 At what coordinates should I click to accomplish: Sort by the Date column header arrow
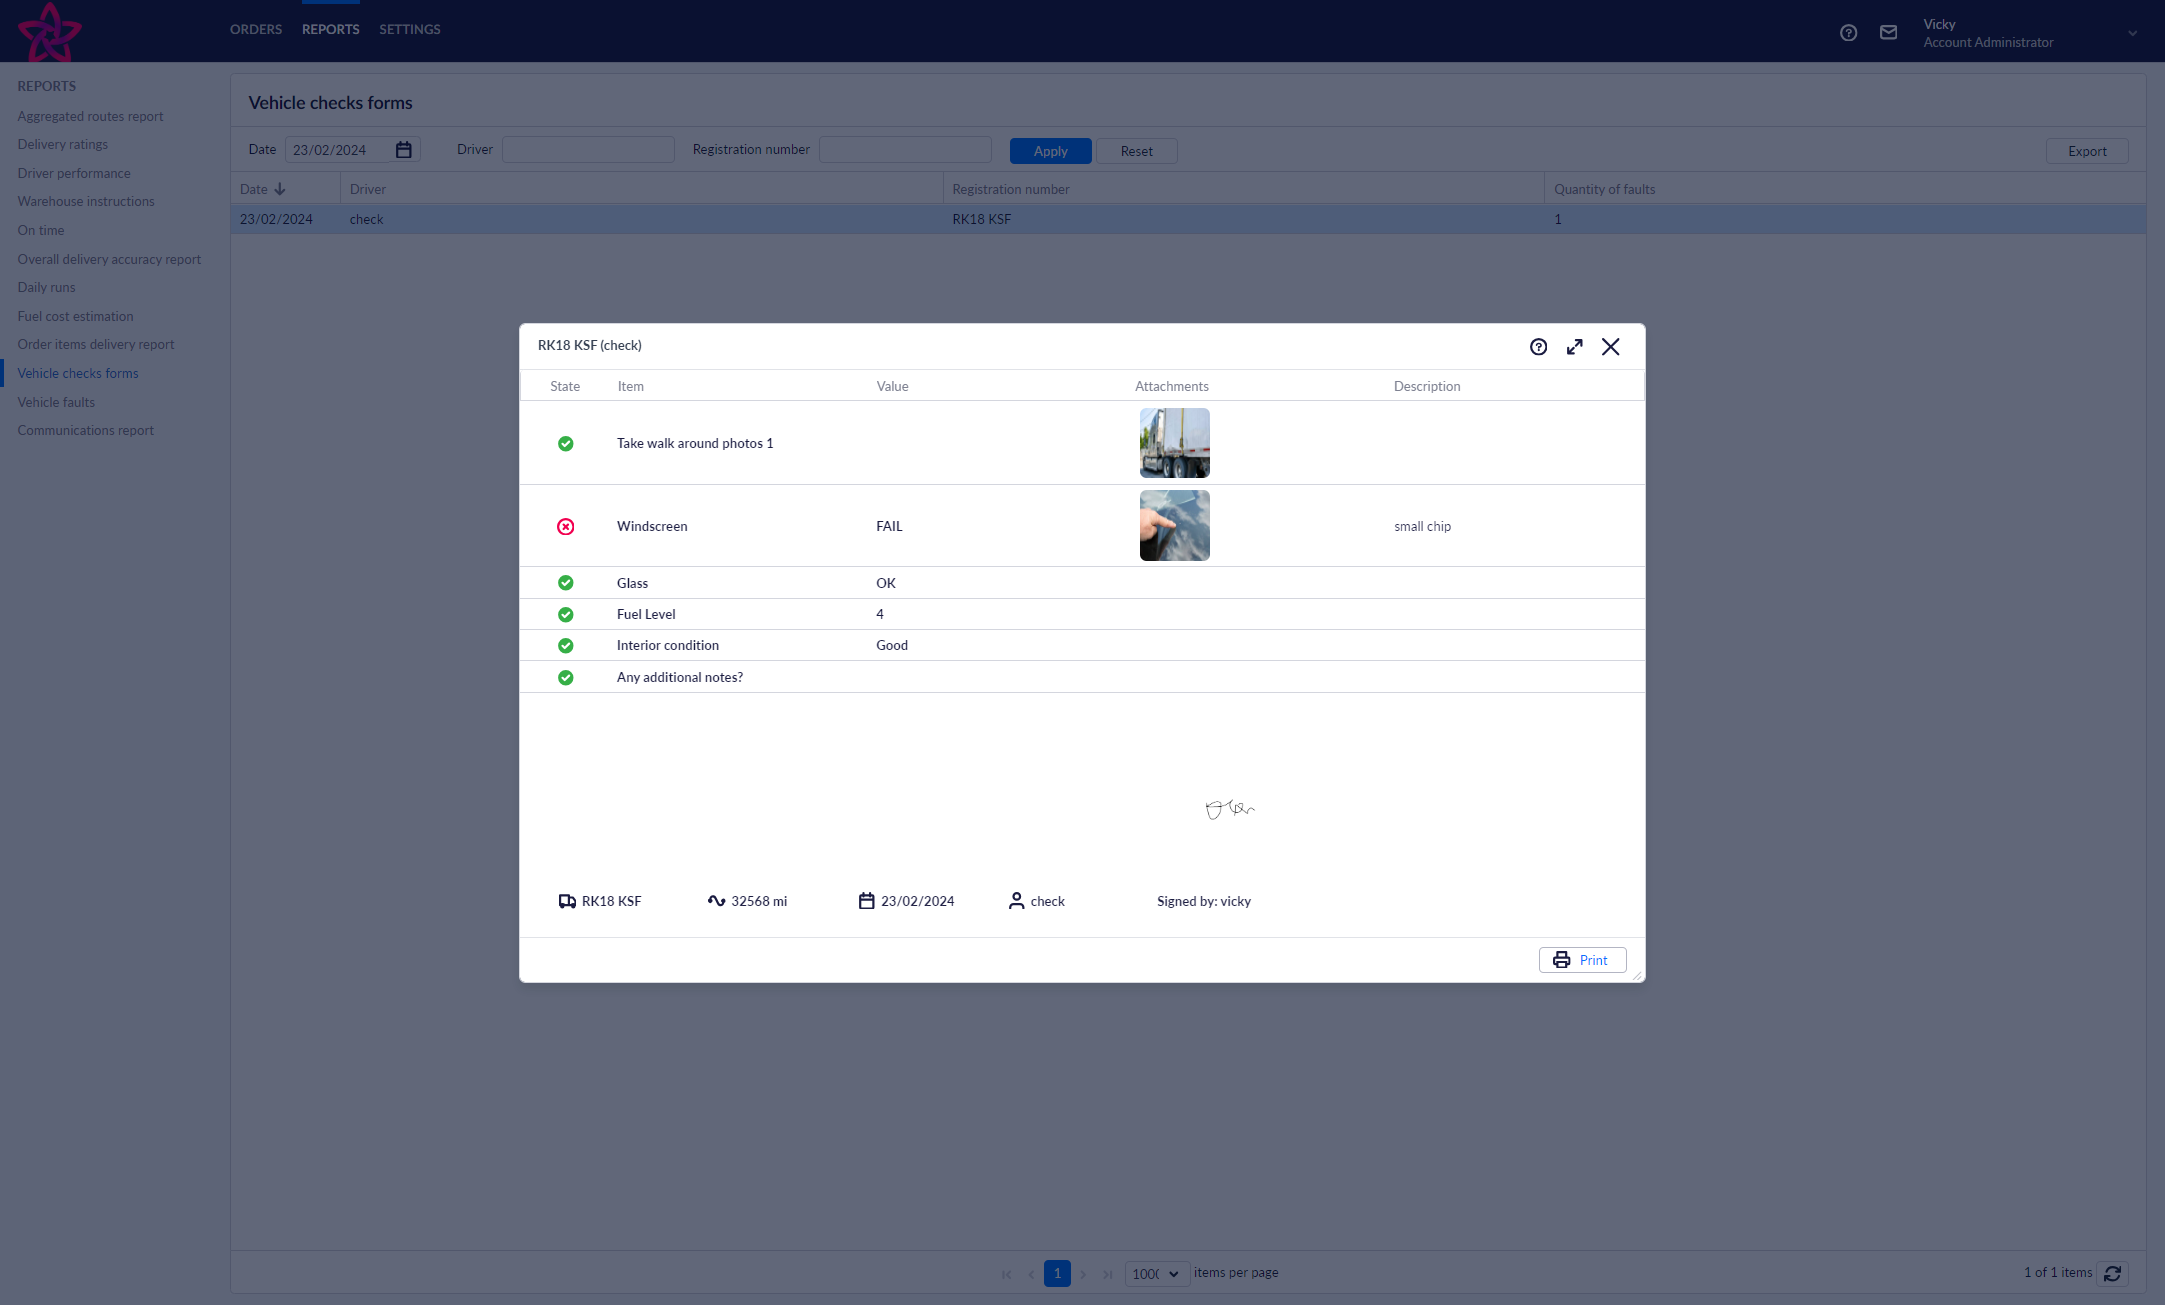point(280,189)
